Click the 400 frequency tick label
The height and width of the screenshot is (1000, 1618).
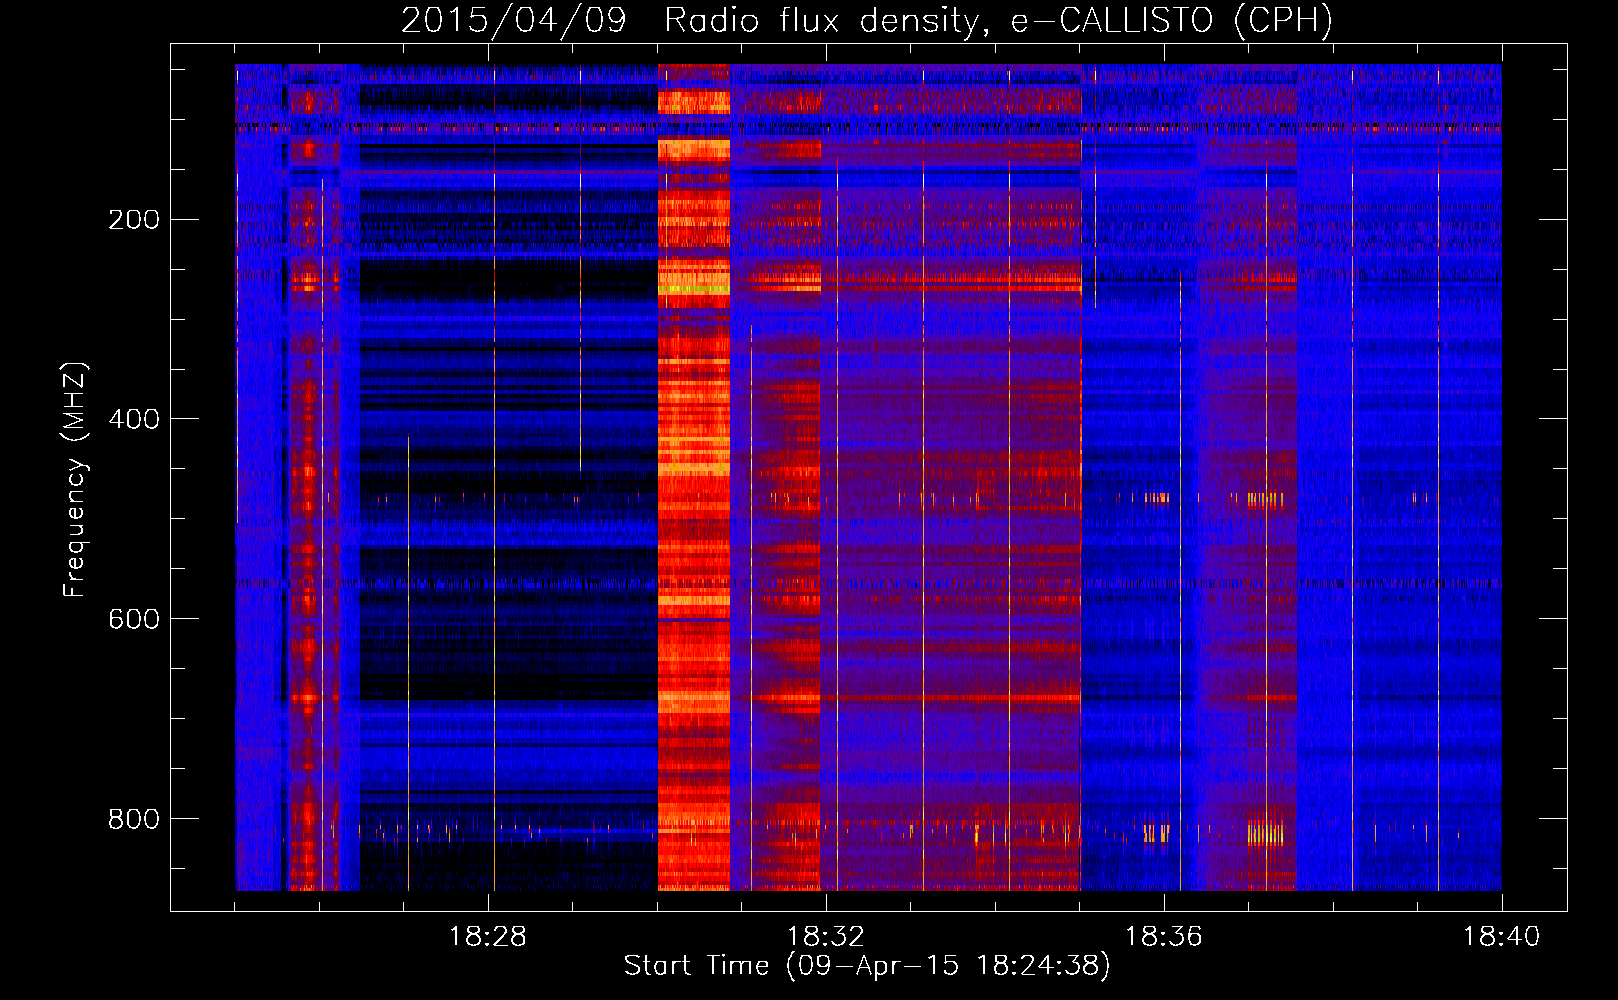[x=134, y=419]
